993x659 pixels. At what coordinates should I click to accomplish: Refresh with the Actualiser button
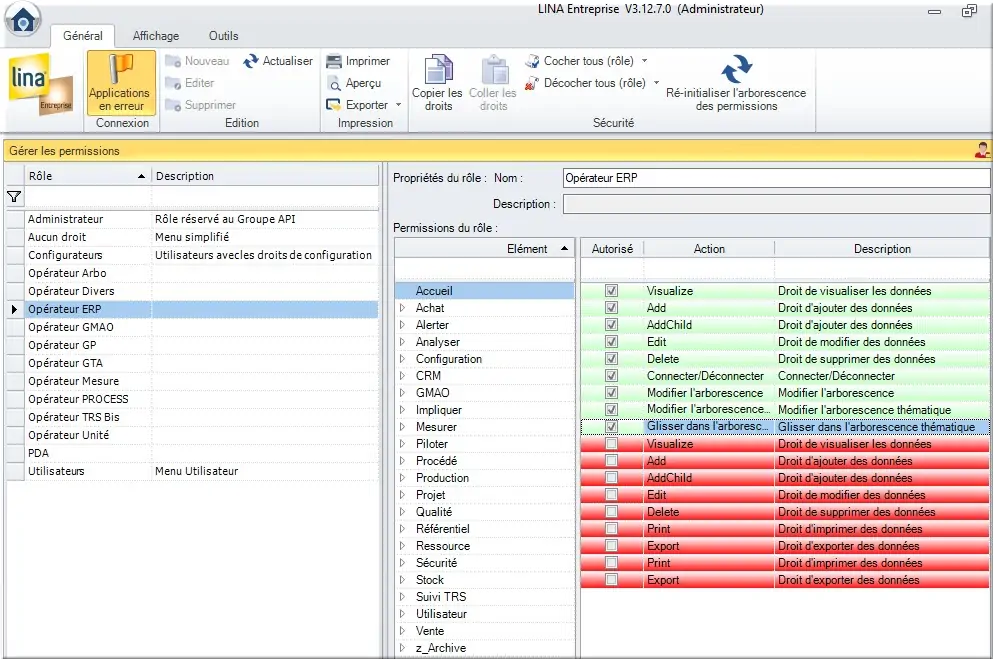coord(278,61)
